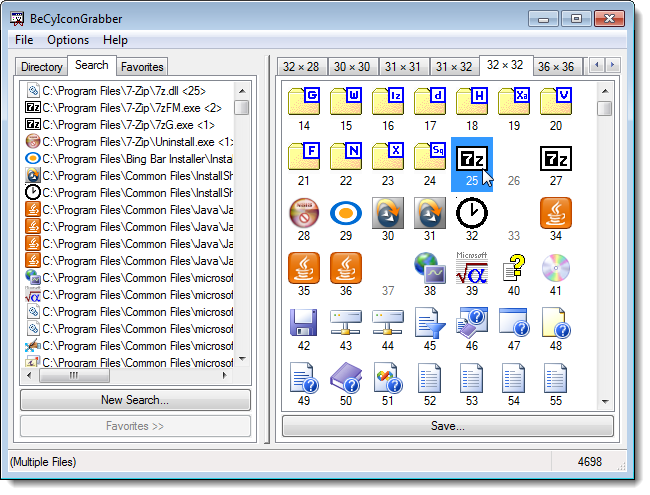Select Java coffee cup icon 35
Screen dimensions: 650x495
tap(304, 268)
